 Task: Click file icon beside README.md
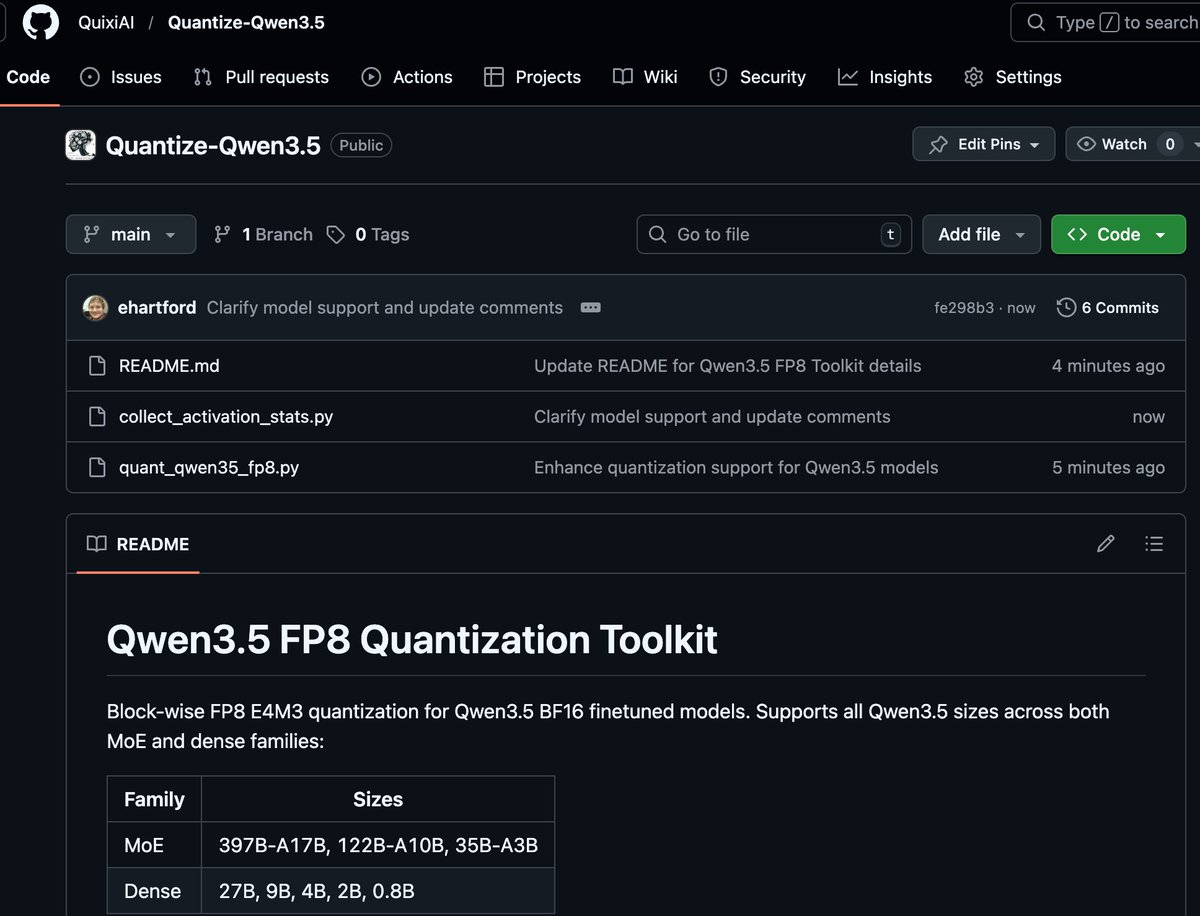(97, 366)
